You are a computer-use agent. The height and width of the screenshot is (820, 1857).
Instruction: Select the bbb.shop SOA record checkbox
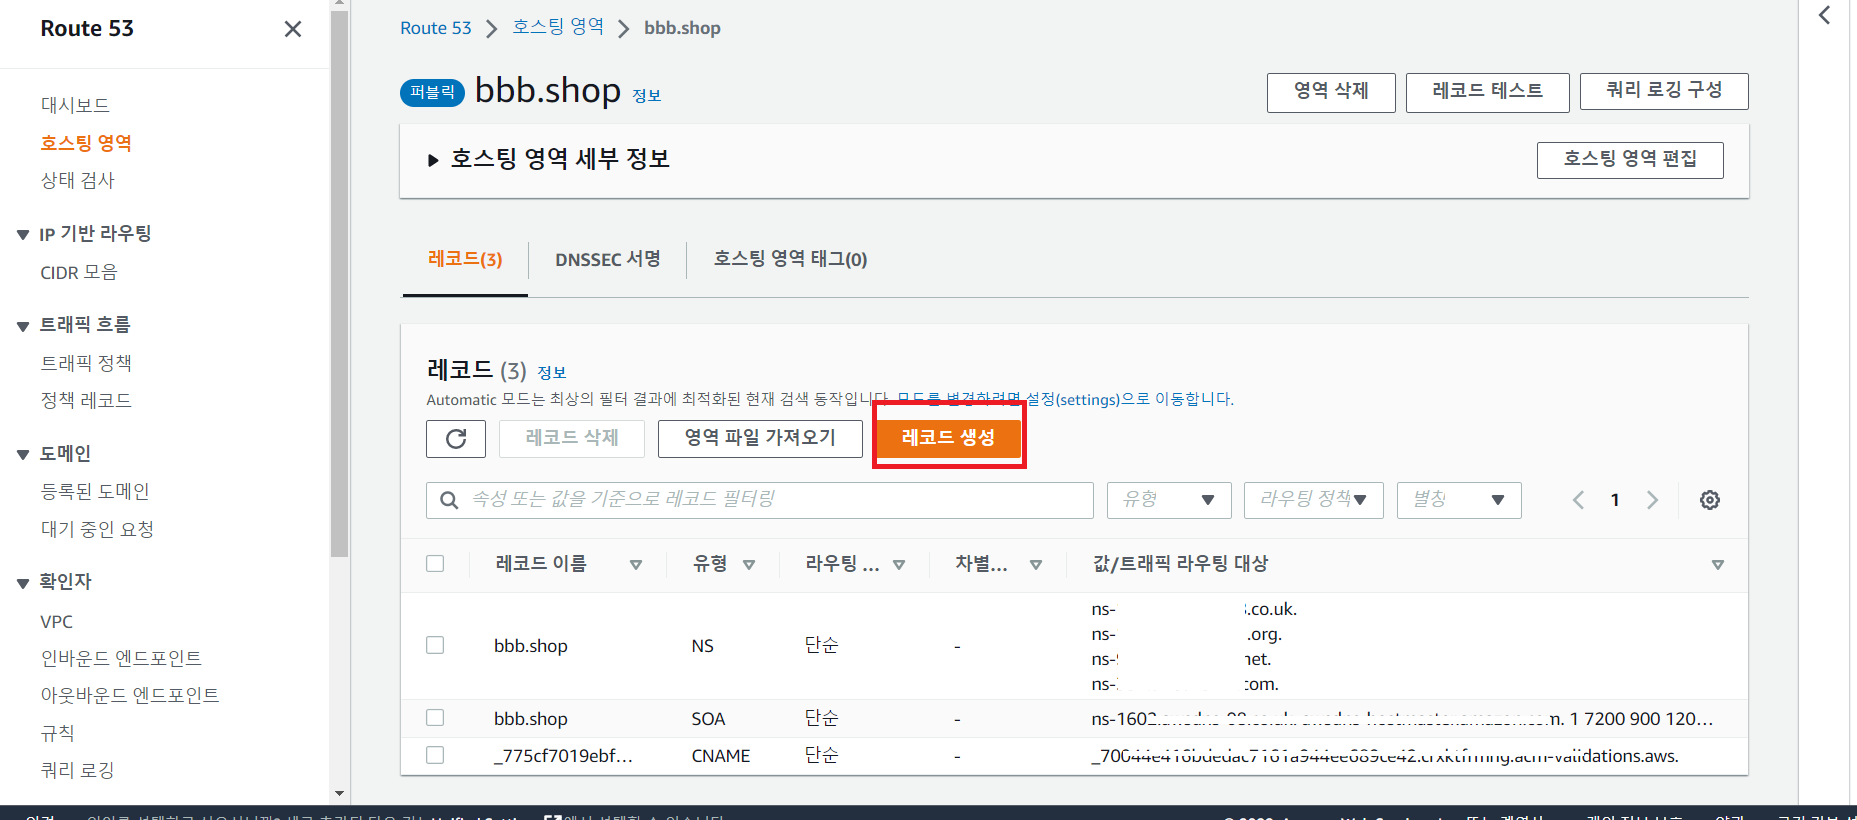[435, 717]
